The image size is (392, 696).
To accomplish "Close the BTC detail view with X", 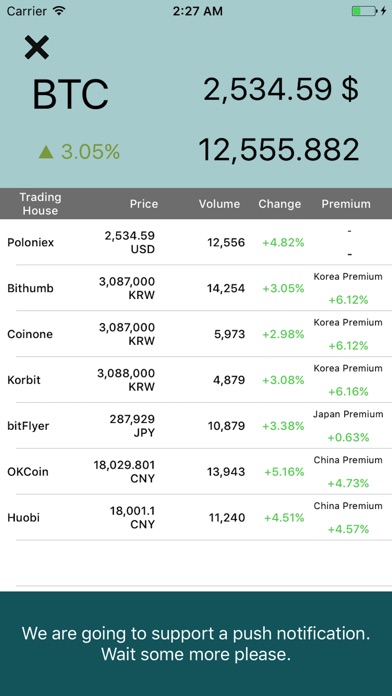I will [36, 47].
